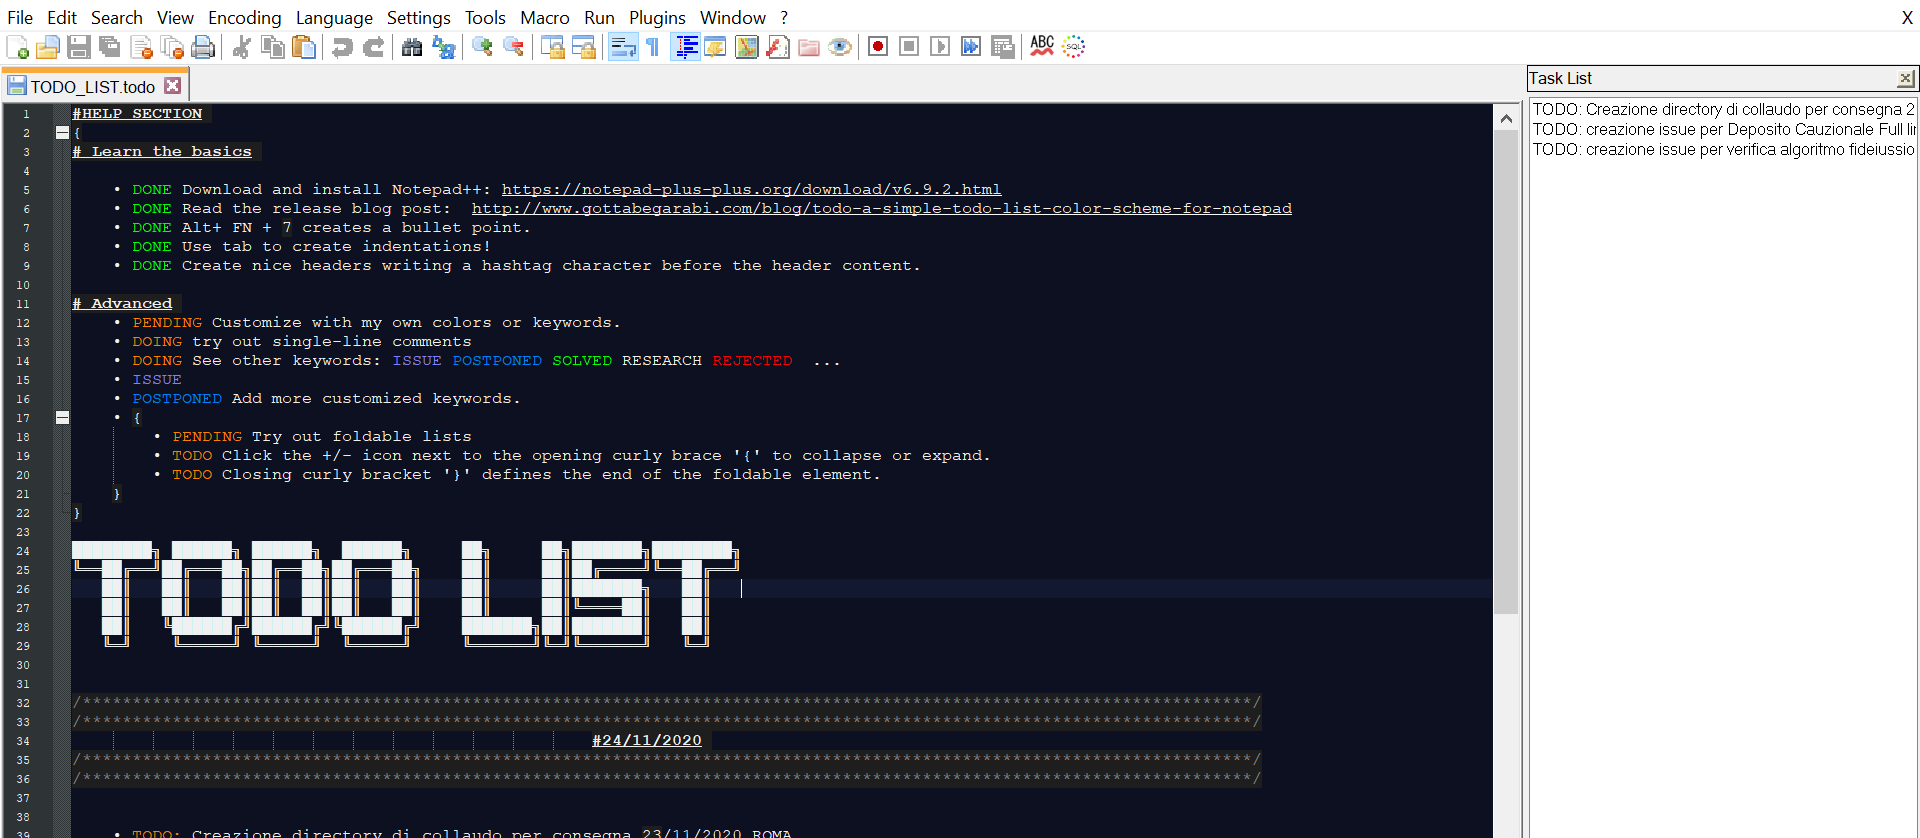1920x838 pixels.
Task: Open the Settings menu
Action: click(x=419, y=17)
